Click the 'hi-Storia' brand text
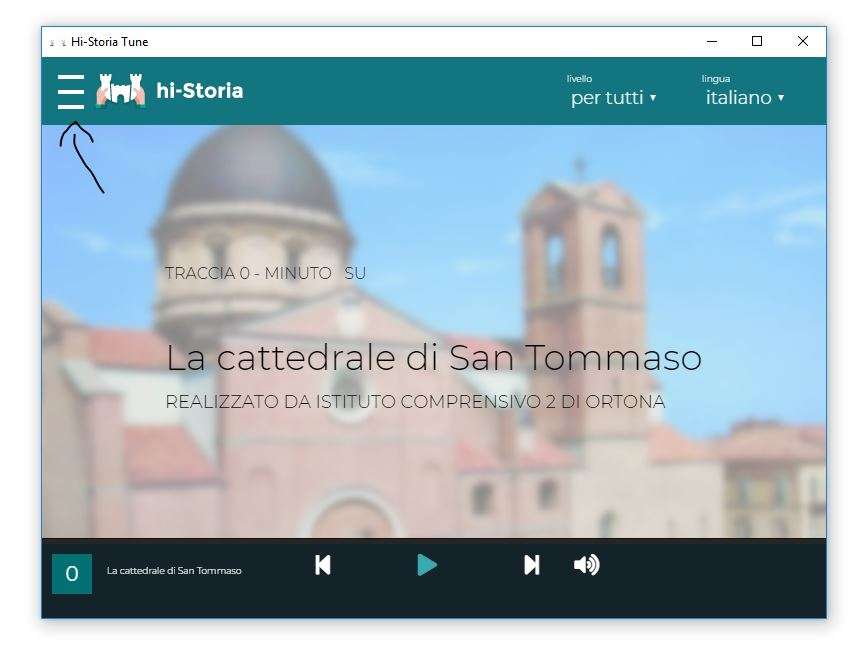The image size is (865, 654). (x=200, y=90)
